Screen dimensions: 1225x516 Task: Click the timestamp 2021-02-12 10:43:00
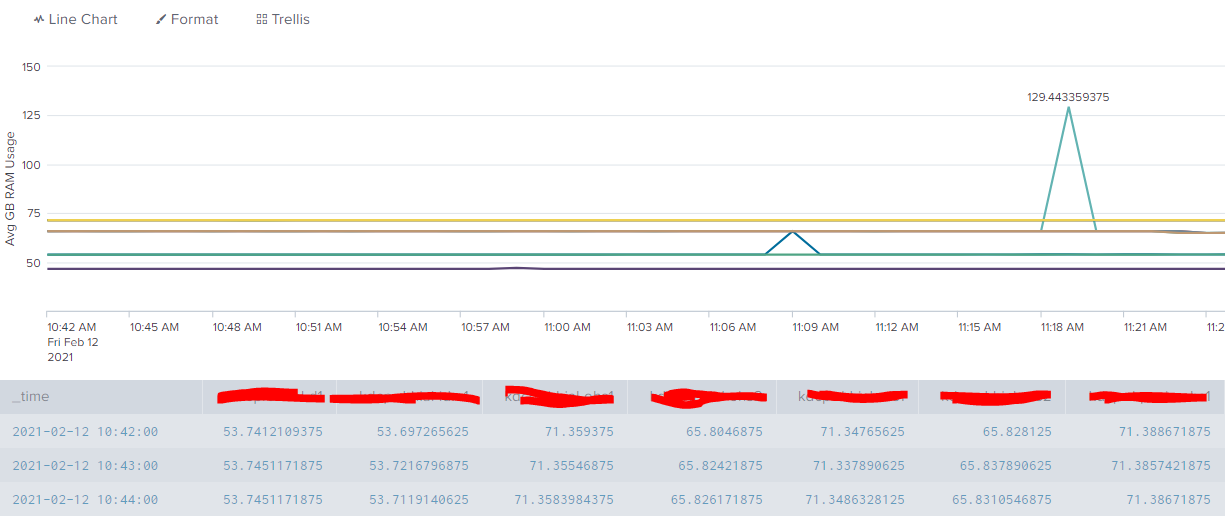pyautogui.click(x=85, y=466)
